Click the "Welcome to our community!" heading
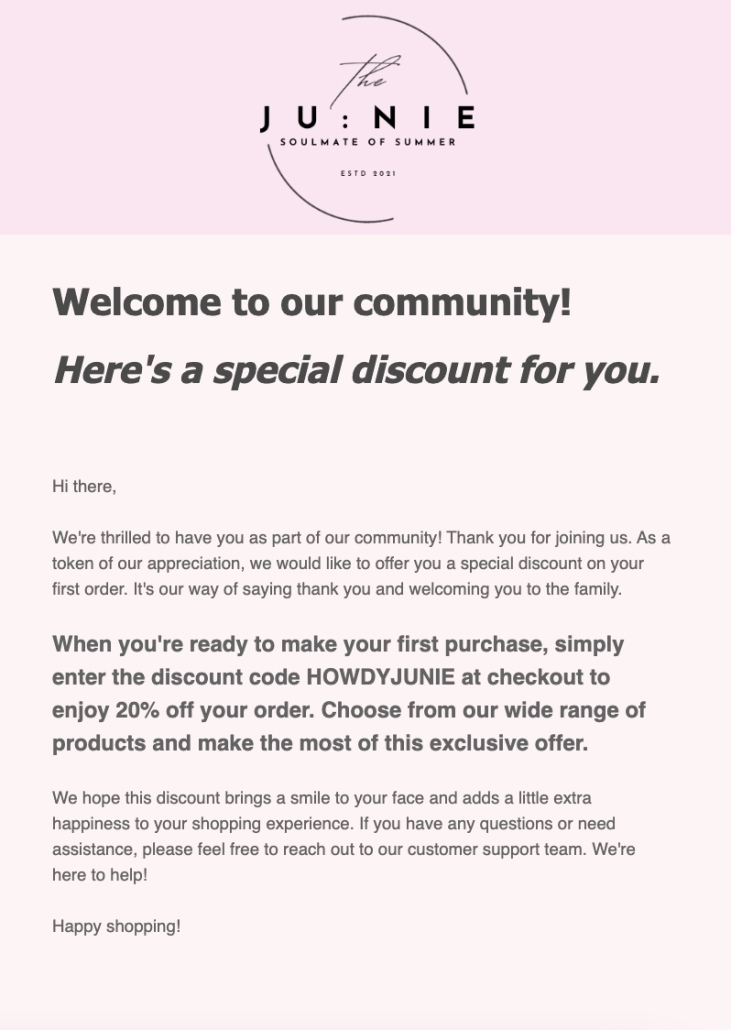Viewport: 731px width, 1030px height. pos(312,301)
